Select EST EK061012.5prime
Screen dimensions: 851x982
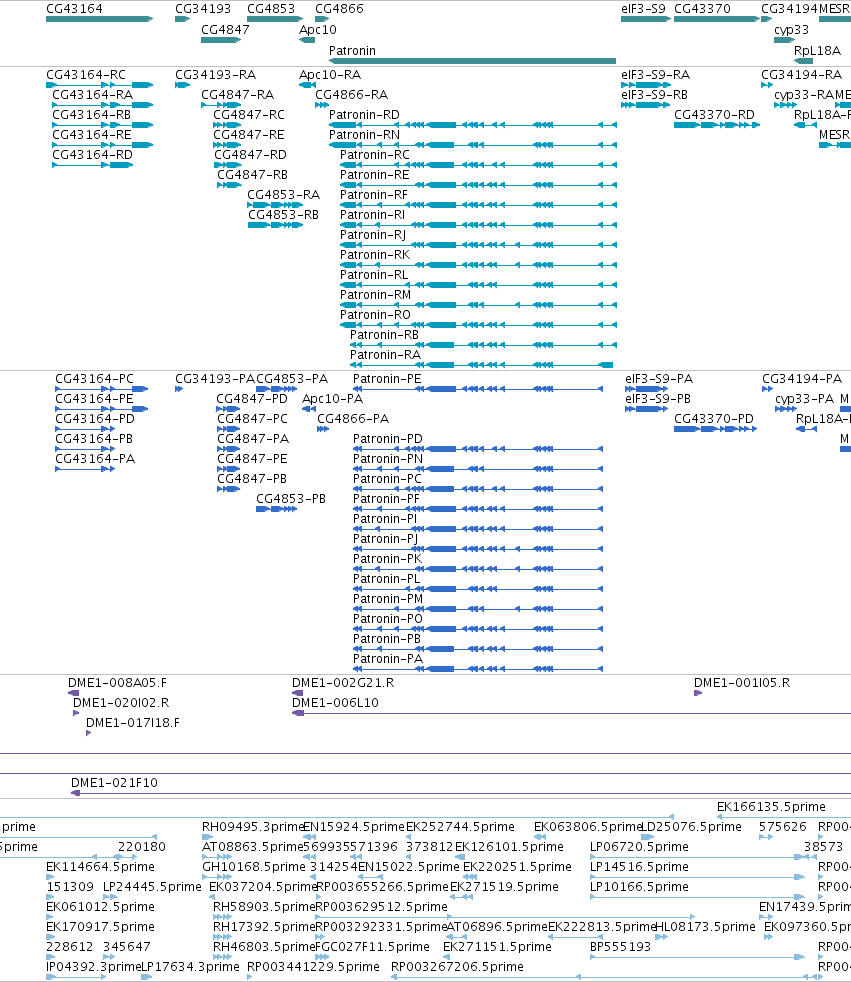[50, 917]
